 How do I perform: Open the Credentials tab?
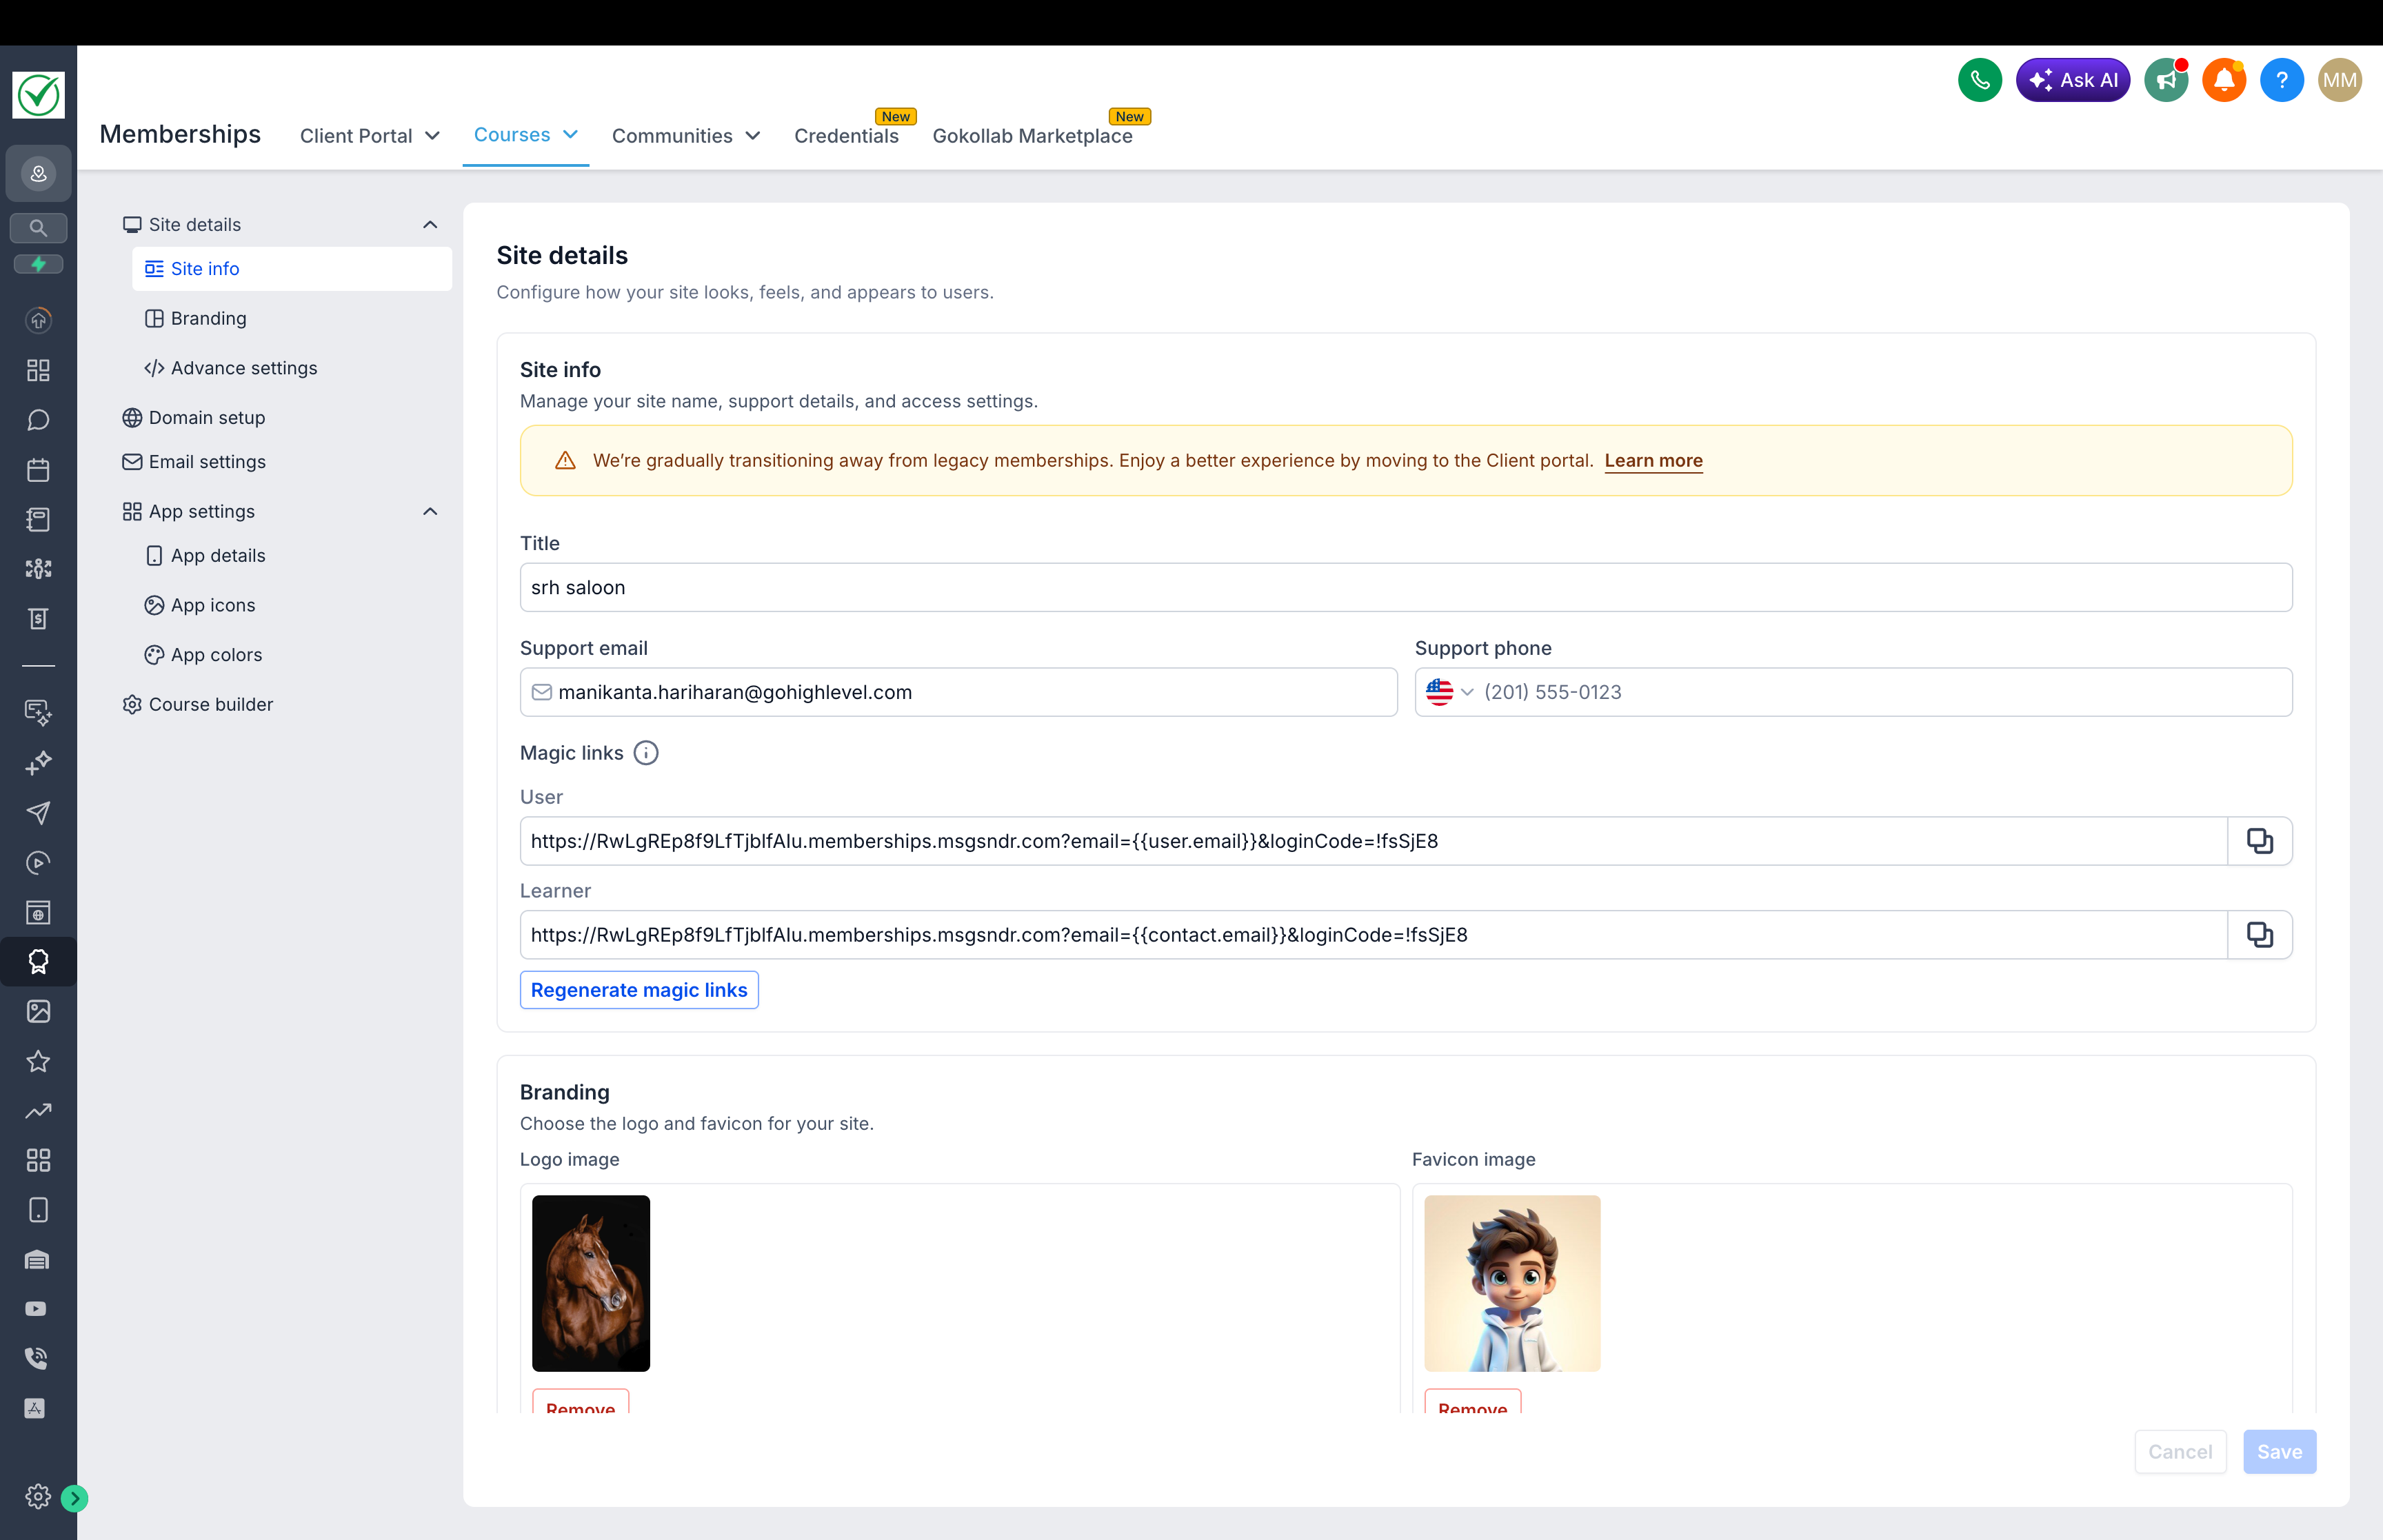click(x=846, y=136)
